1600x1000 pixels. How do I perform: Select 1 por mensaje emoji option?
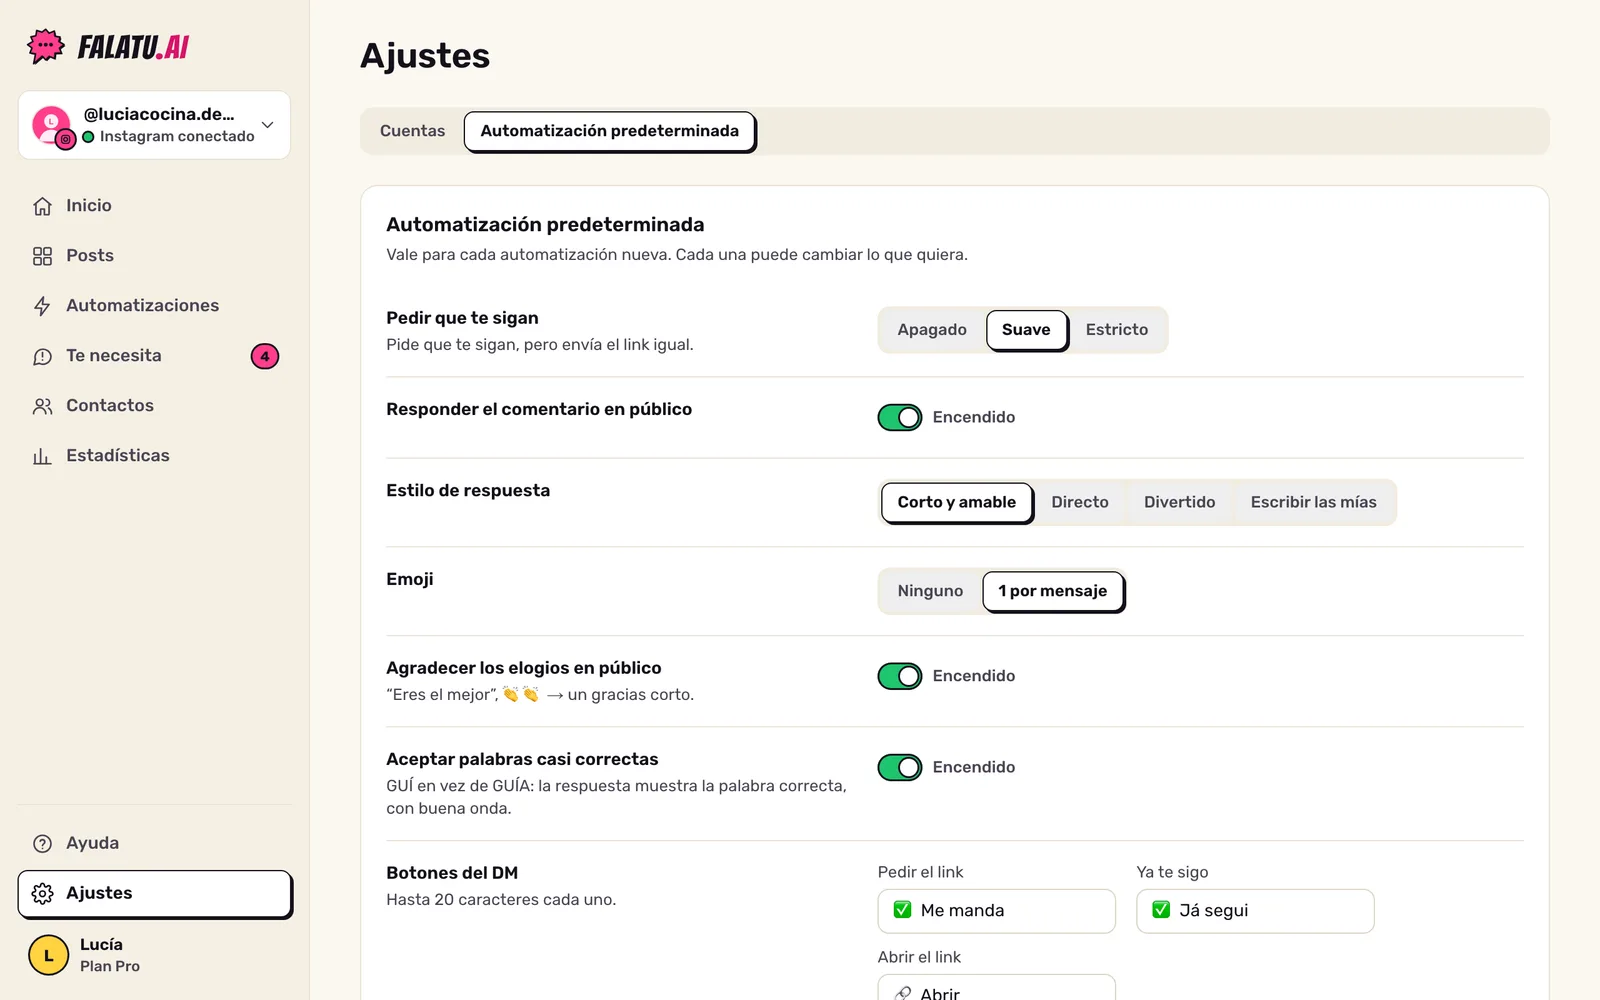pos(1053,591)
